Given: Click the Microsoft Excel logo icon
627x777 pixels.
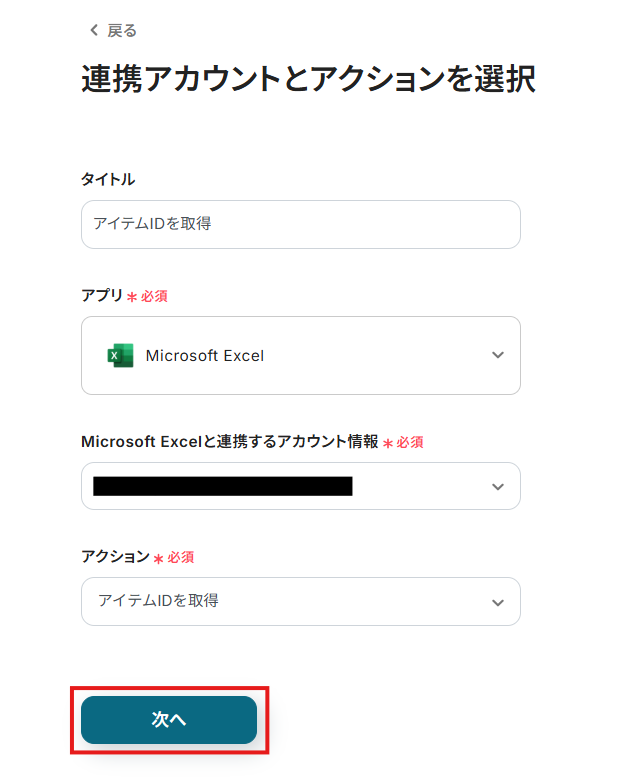Looking at the screenshot, I should point(120,355).
